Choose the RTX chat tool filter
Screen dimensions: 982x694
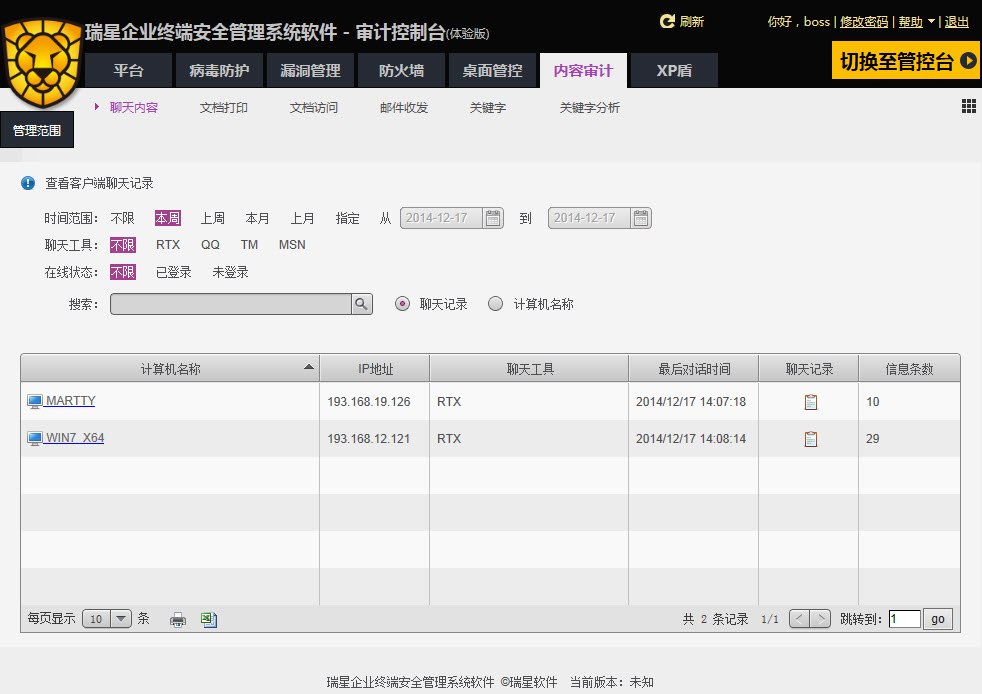[168, 245]
